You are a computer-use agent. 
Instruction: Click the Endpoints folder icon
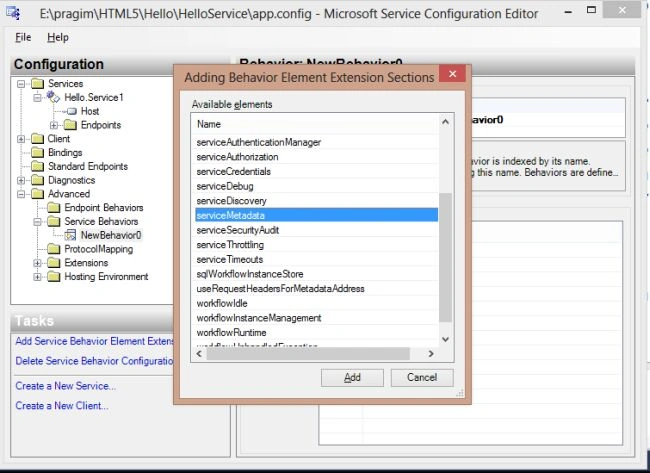[70, 125]
